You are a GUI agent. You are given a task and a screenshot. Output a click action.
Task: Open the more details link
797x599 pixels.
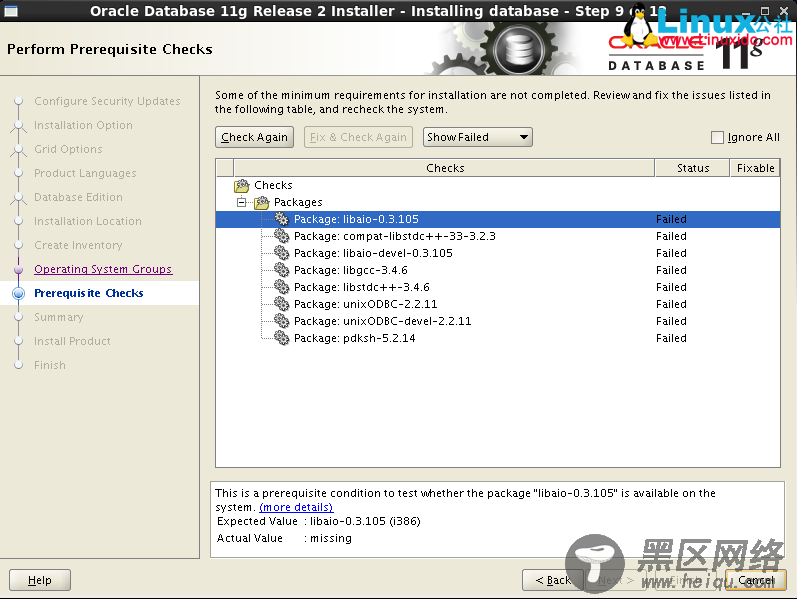click(x=296, y=507)
